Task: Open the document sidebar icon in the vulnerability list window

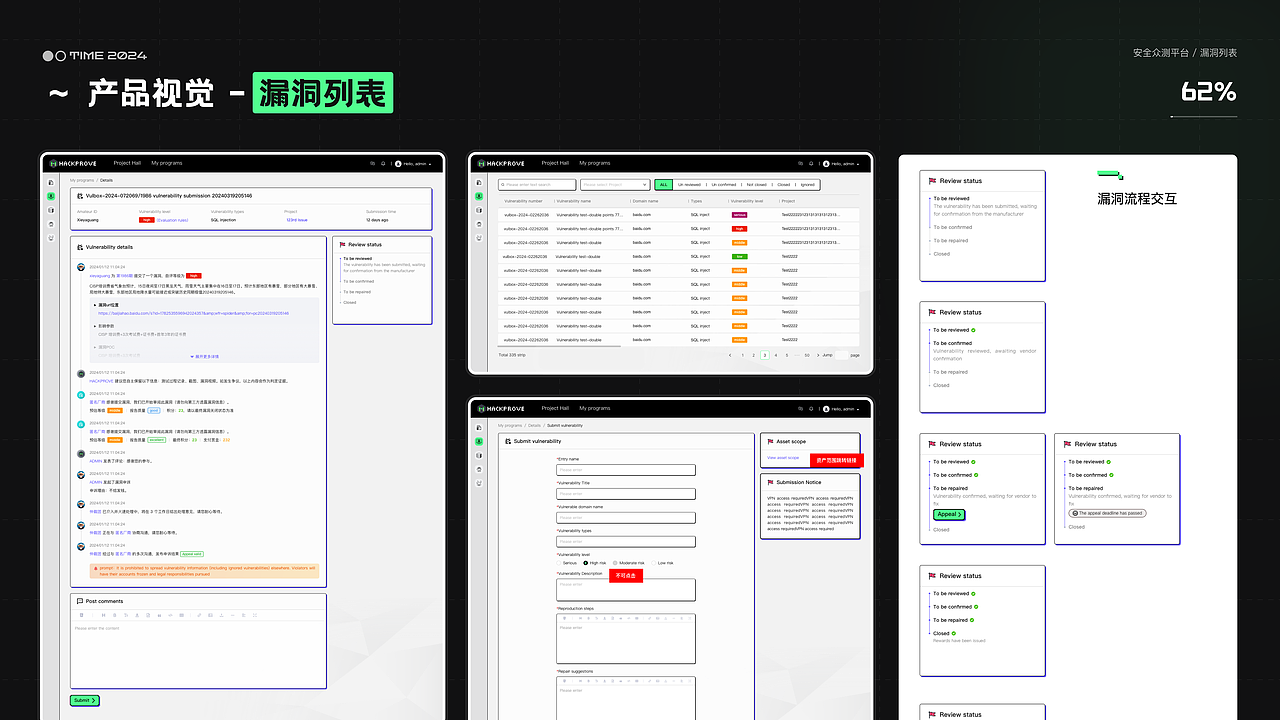Action: coord(479,182)
